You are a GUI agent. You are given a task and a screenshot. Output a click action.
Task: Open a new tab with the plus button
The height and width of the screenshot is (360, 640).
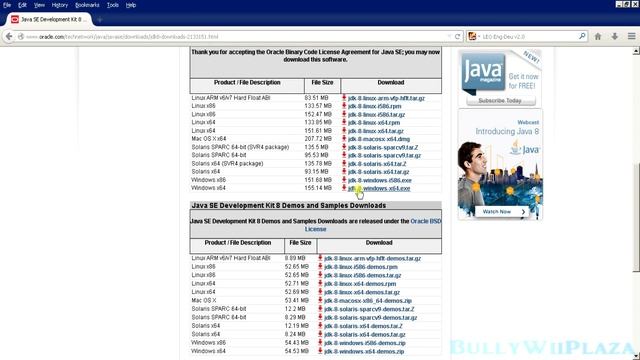pos(100,20)
